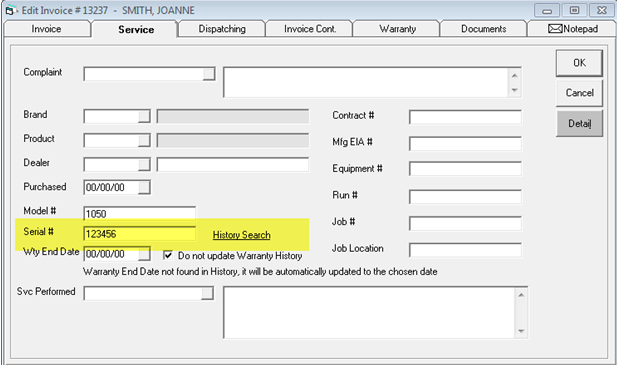617x365 pixels.
Task: Click the Cancel button
Action: pyautogui.click(x=579, y=93)
